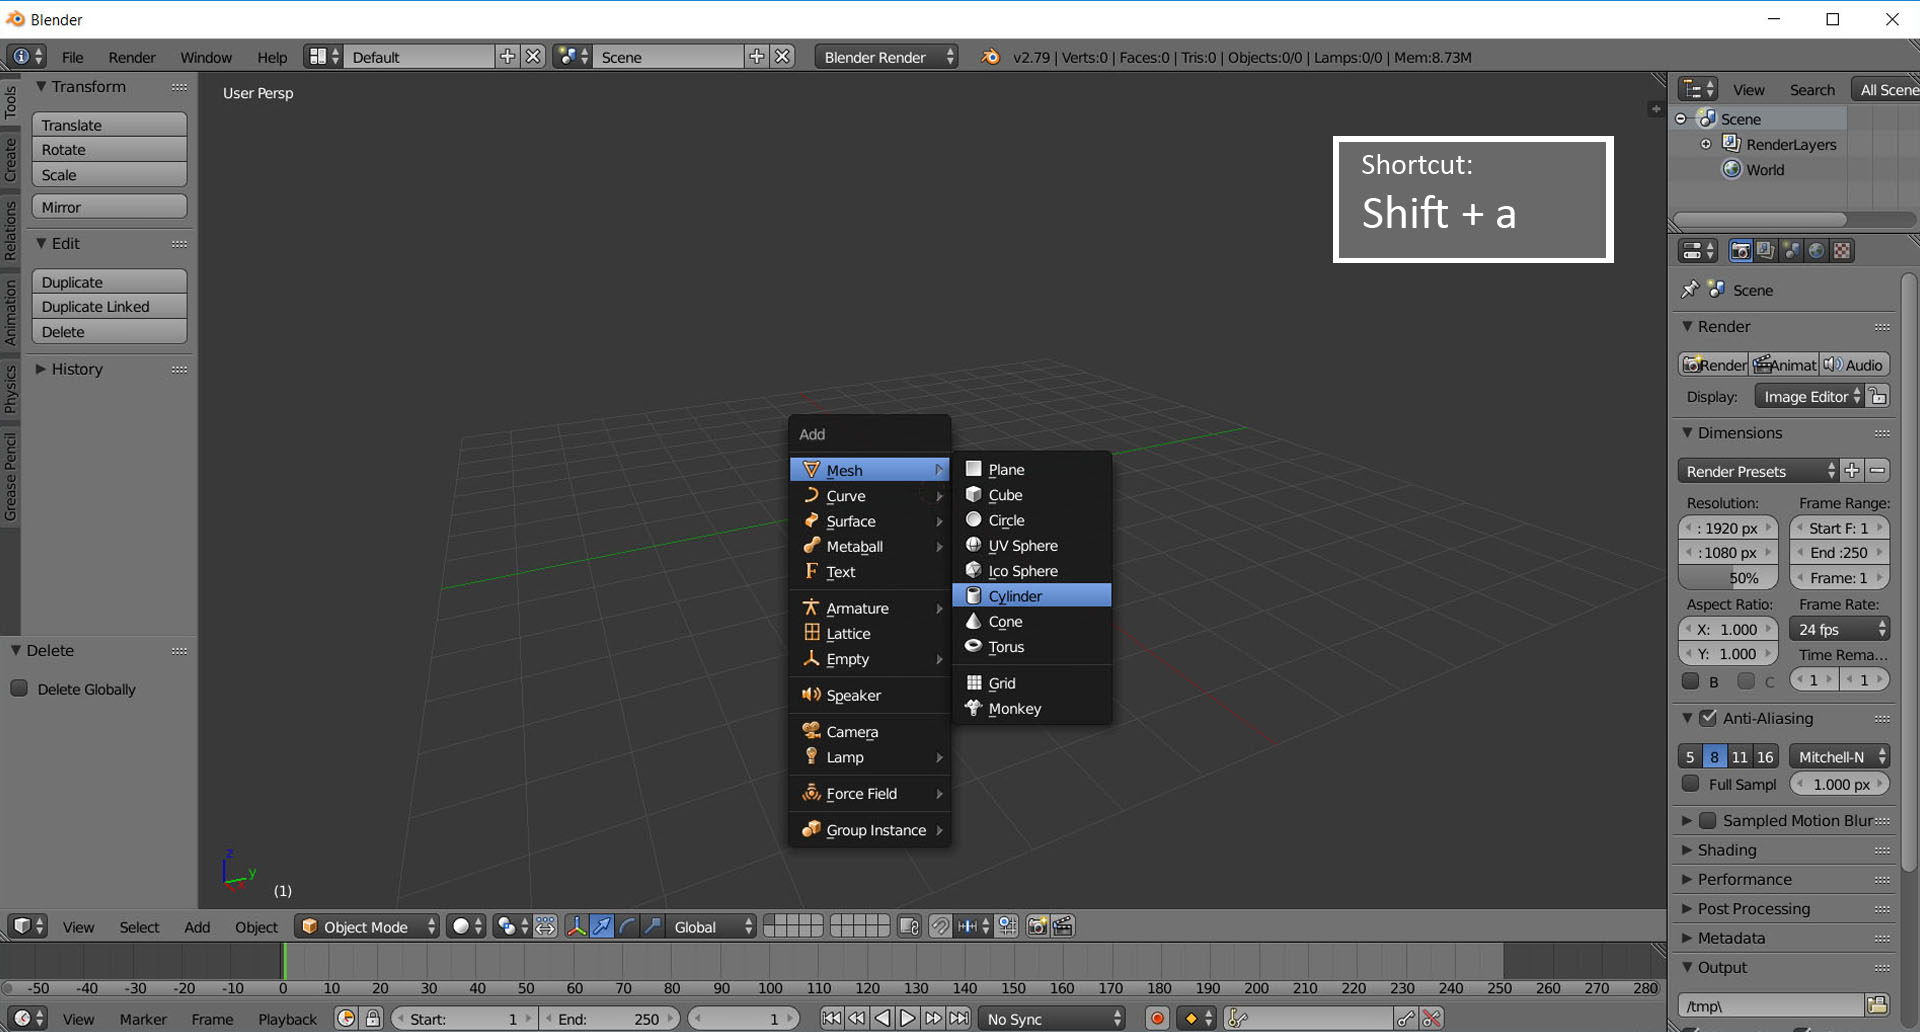
Task: Toggle the Border (B) checkbox
Action: [1690, 681]
